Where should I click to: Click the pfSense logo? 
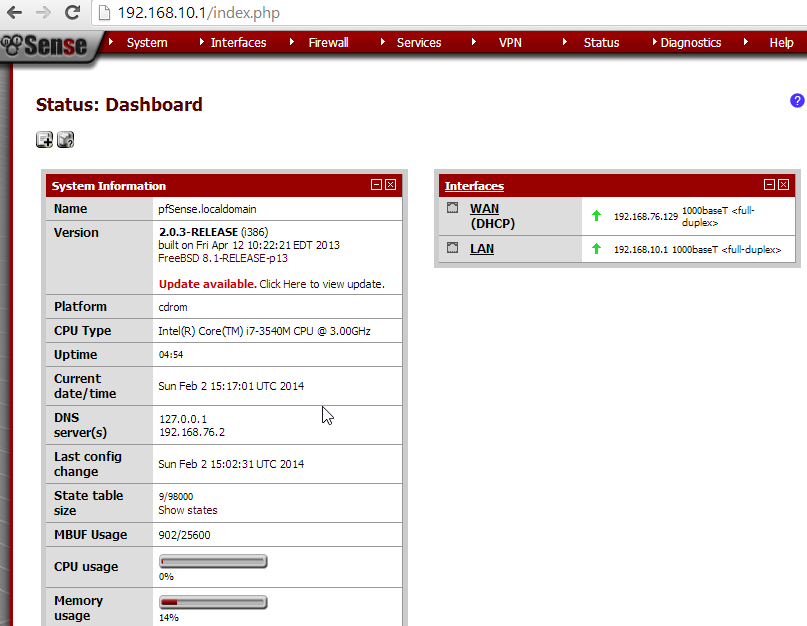(x=45, y=46)
